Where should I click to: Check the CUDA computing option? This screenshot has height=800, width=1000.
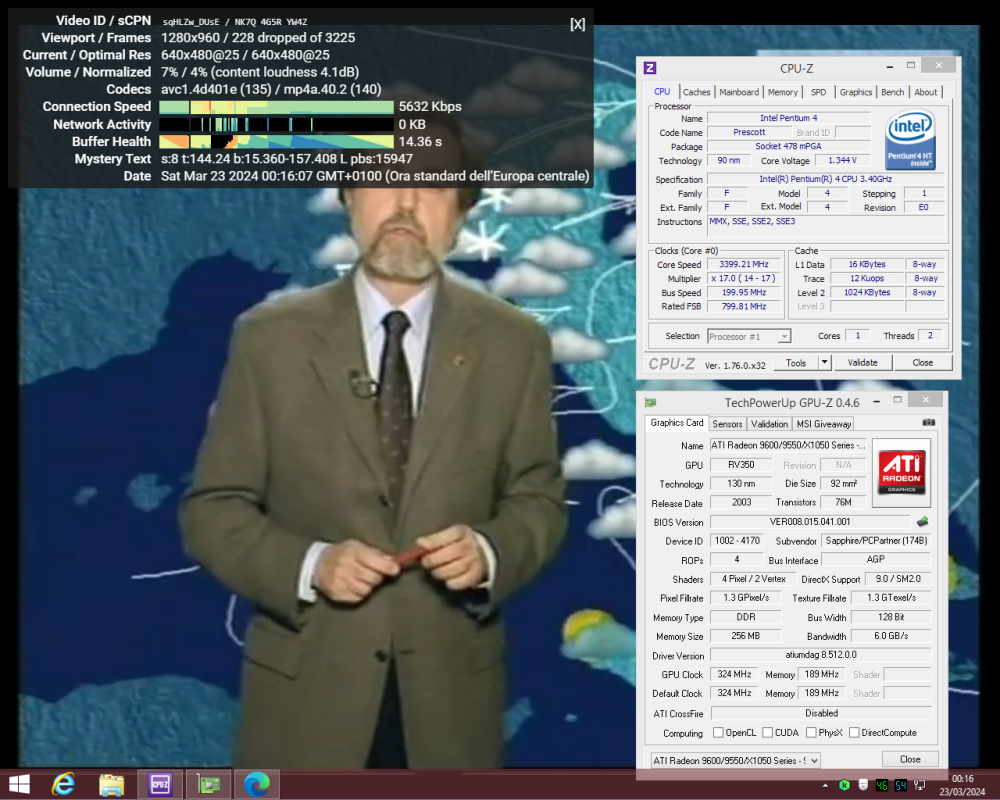[x=766, y=732]
